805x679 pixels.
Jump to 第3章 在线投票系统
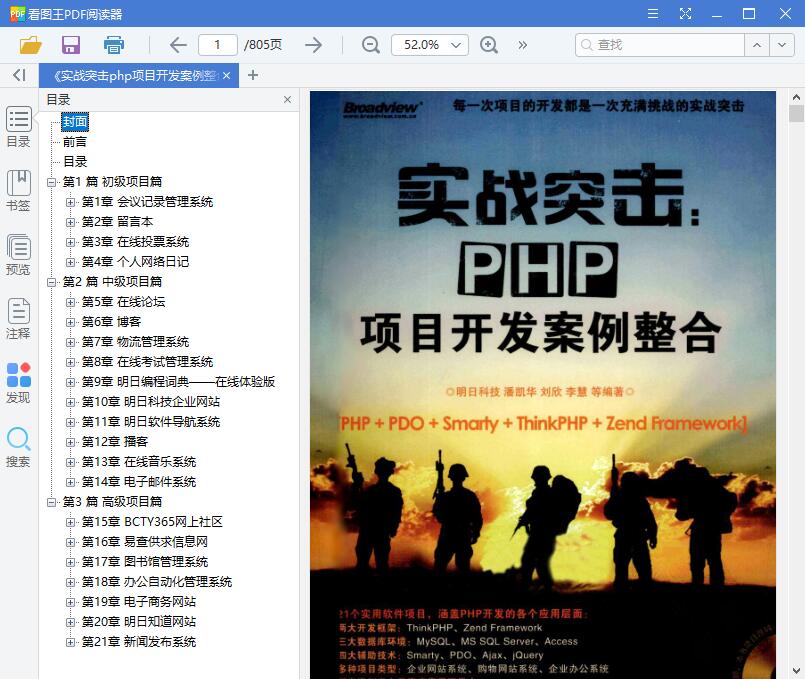tap(135, 242)
